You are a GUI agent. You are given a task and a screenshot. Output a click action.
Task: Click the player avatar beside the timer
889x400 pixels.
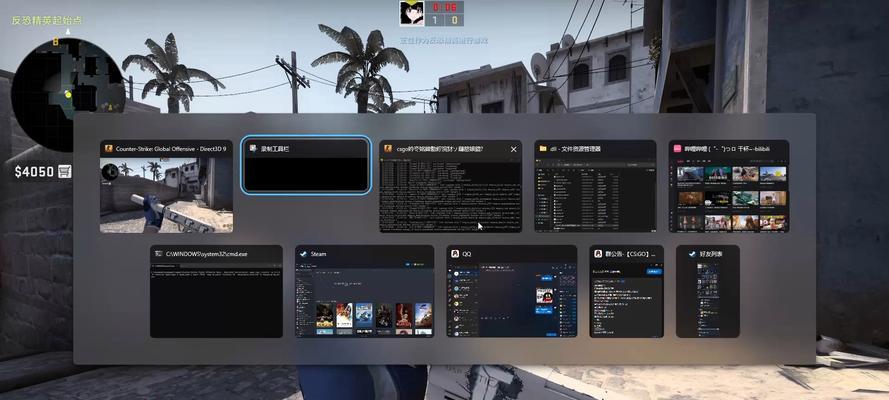[412, 13]
